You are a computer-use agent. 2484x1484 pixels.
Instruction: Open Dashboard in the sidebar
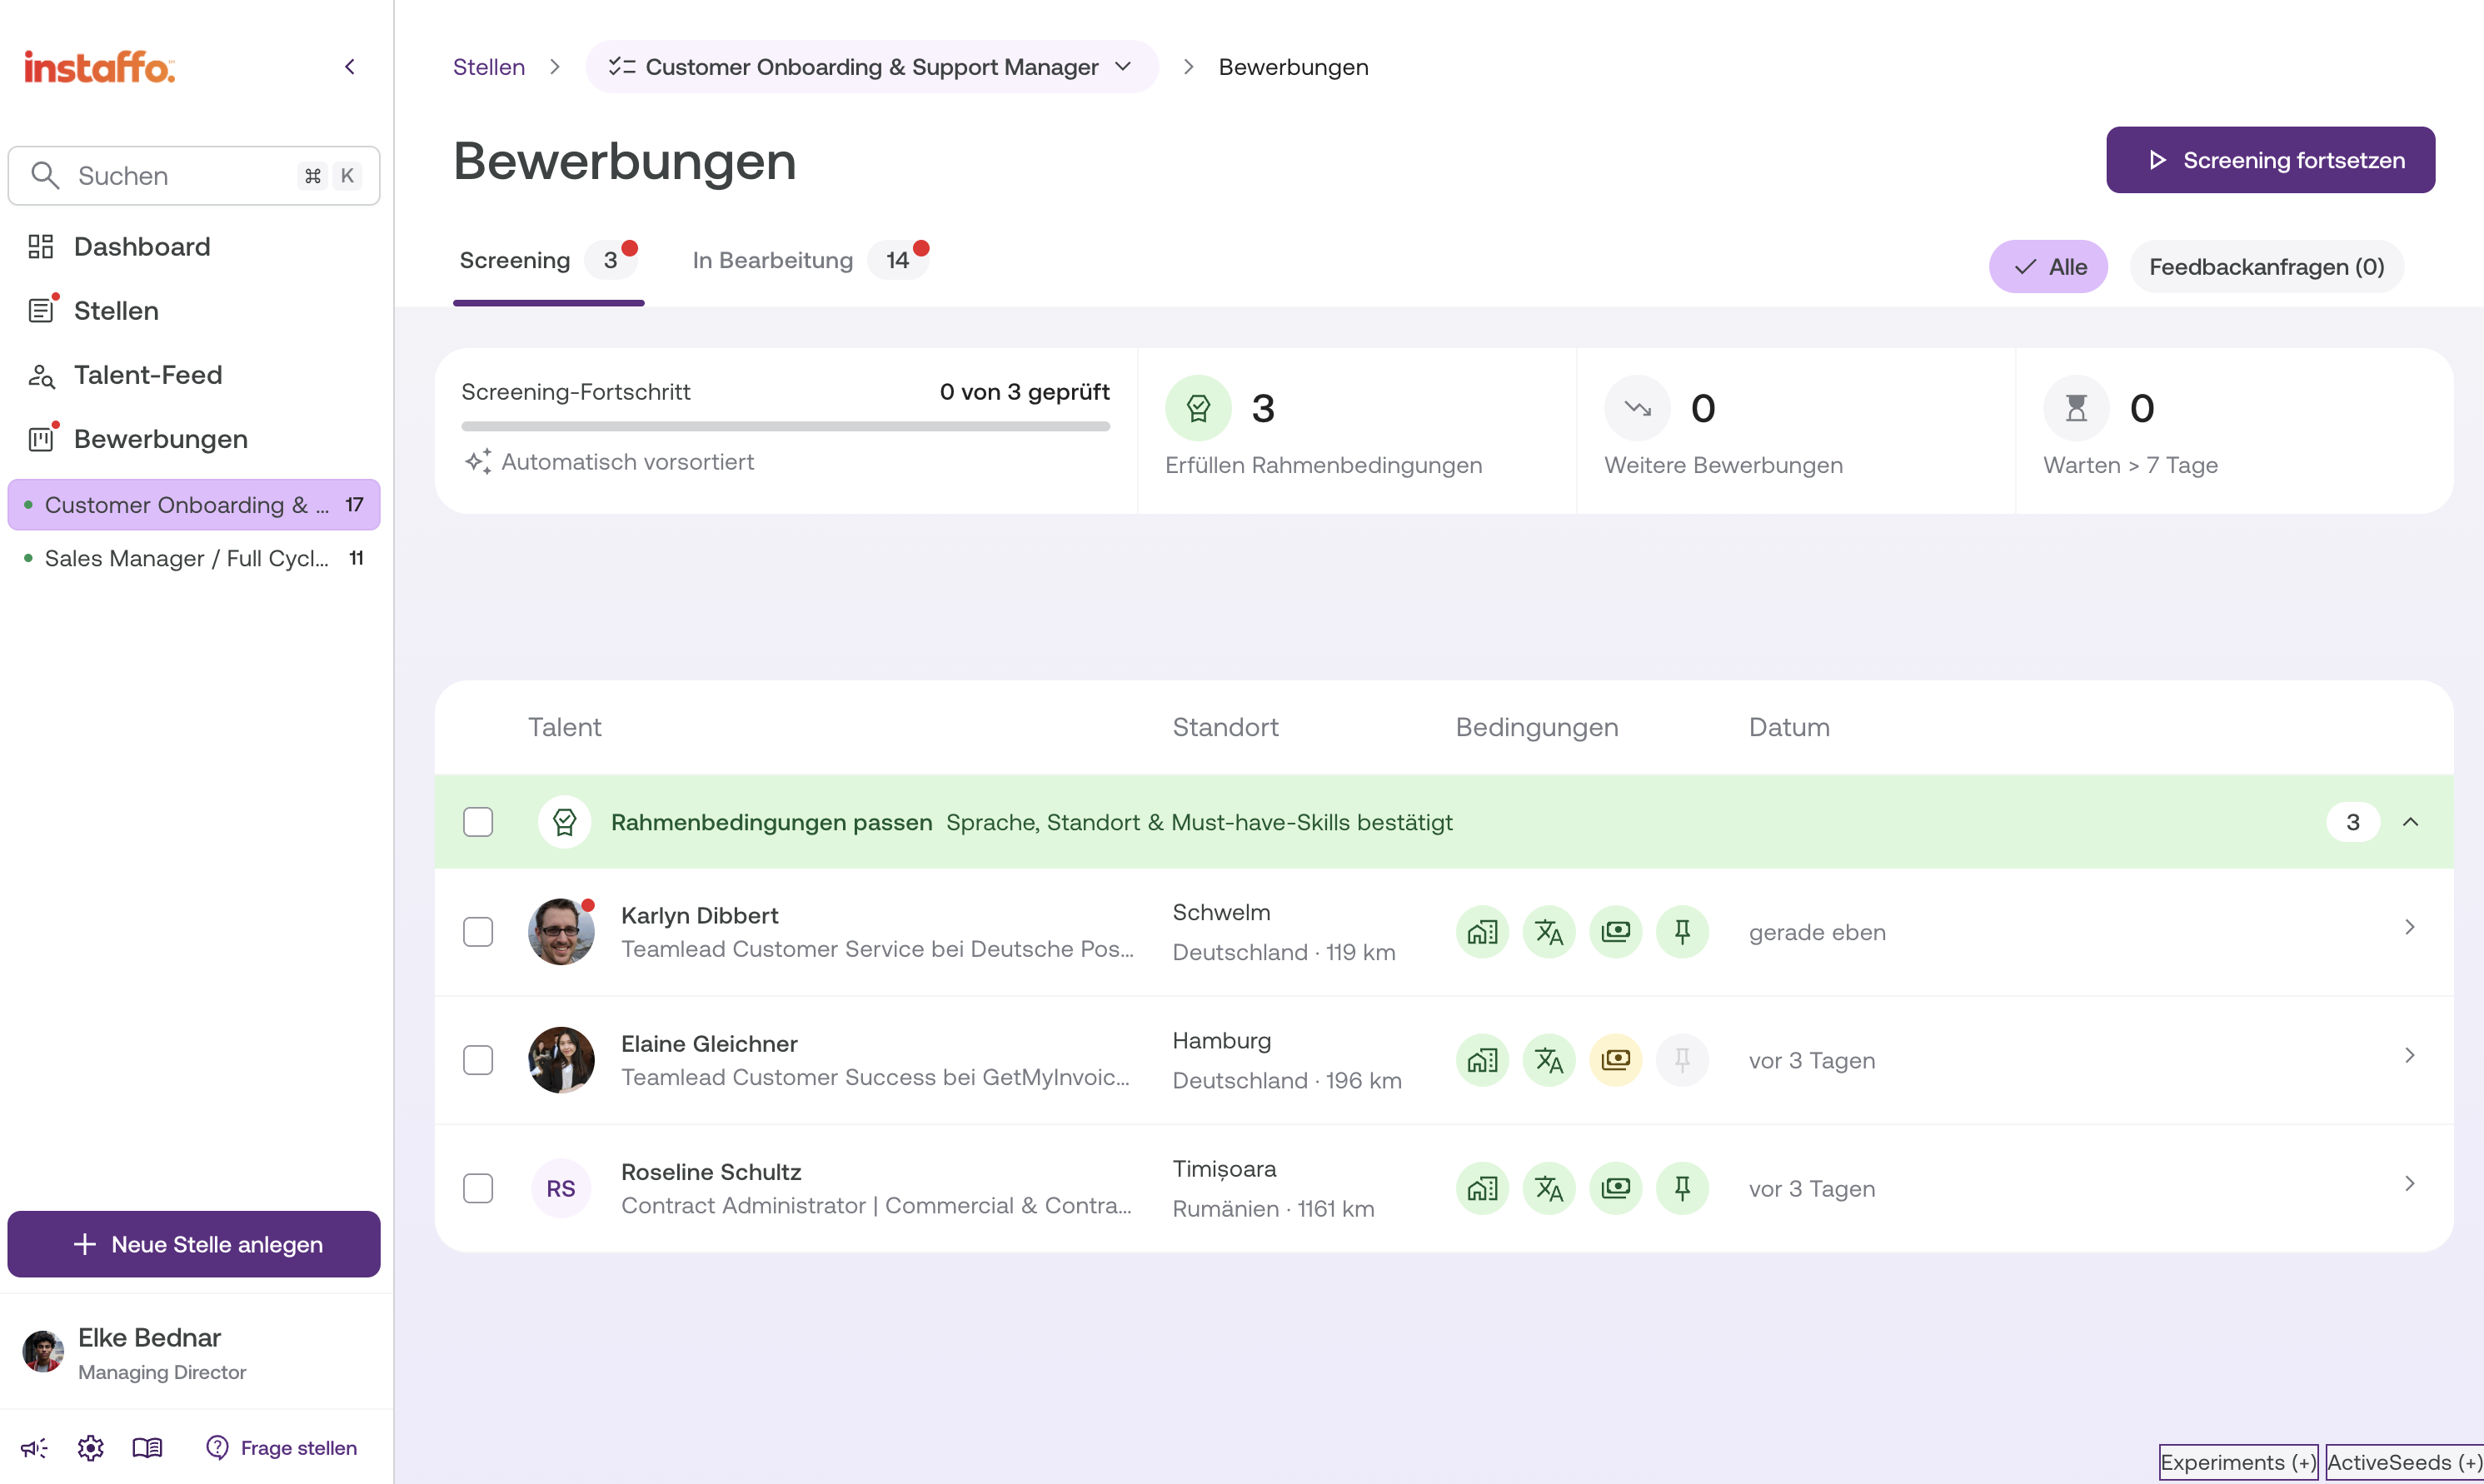pyautogui.click(x=142, y=247)
